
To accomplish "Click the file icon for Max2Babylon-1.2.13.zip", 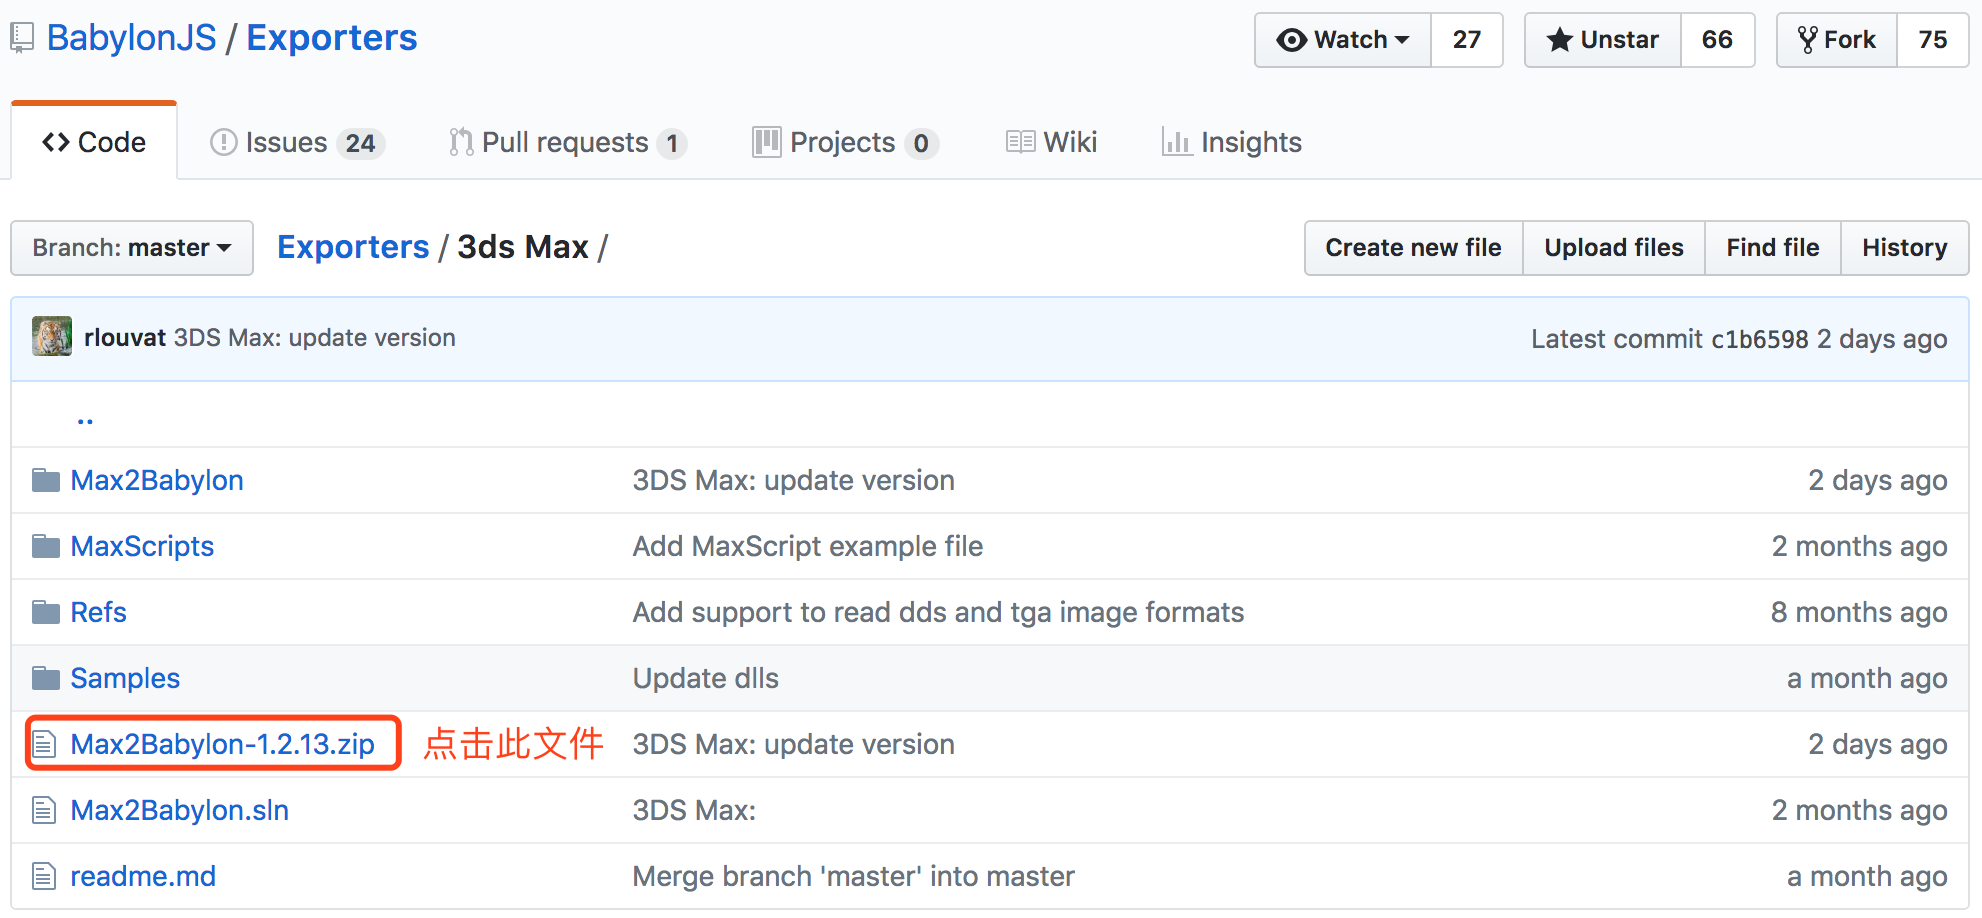I will click(44, 745).
